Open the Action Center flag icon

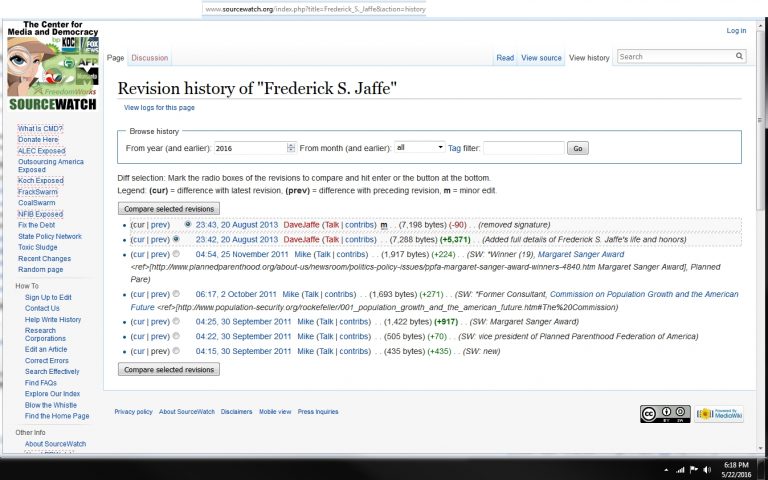693,469
